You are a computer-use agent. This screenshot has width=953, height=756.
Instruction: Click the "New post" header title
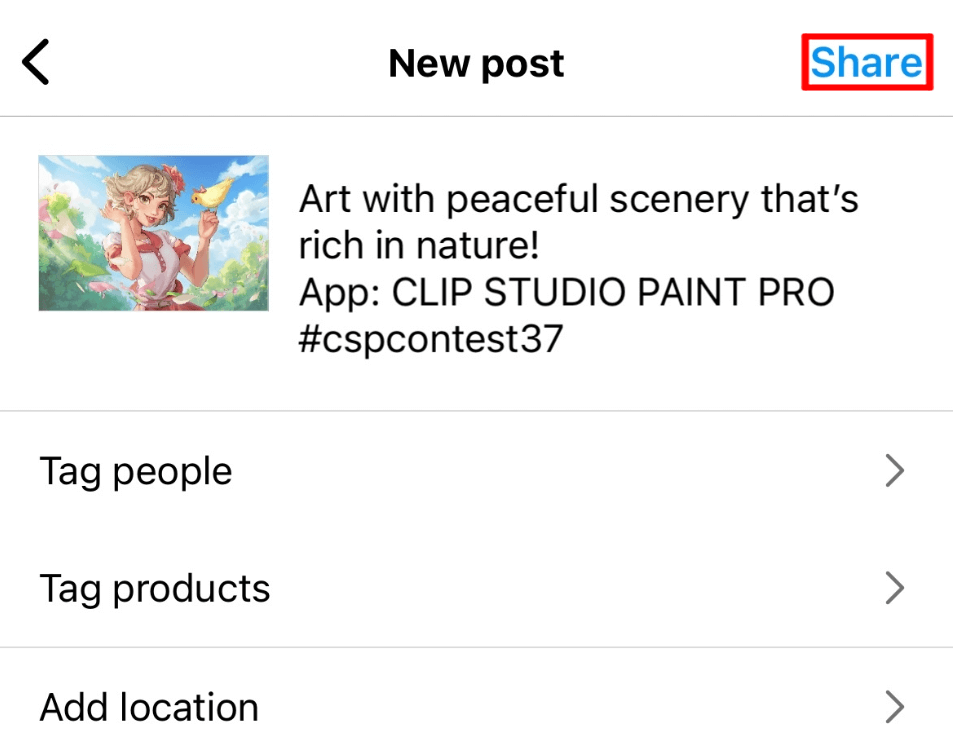click(x=476, y=64)
